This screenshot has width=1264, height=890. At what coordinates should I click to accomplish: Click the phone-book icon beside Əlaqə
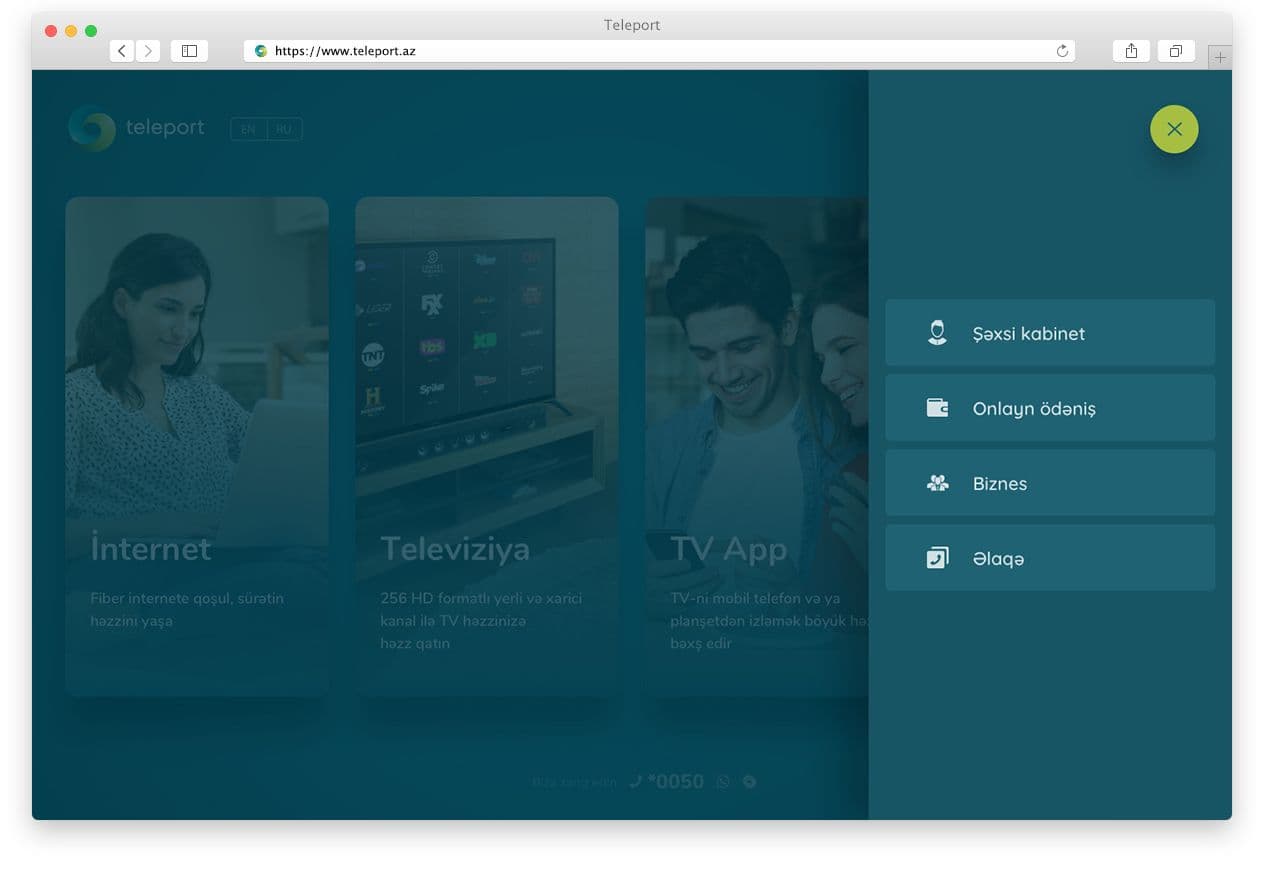937,558
